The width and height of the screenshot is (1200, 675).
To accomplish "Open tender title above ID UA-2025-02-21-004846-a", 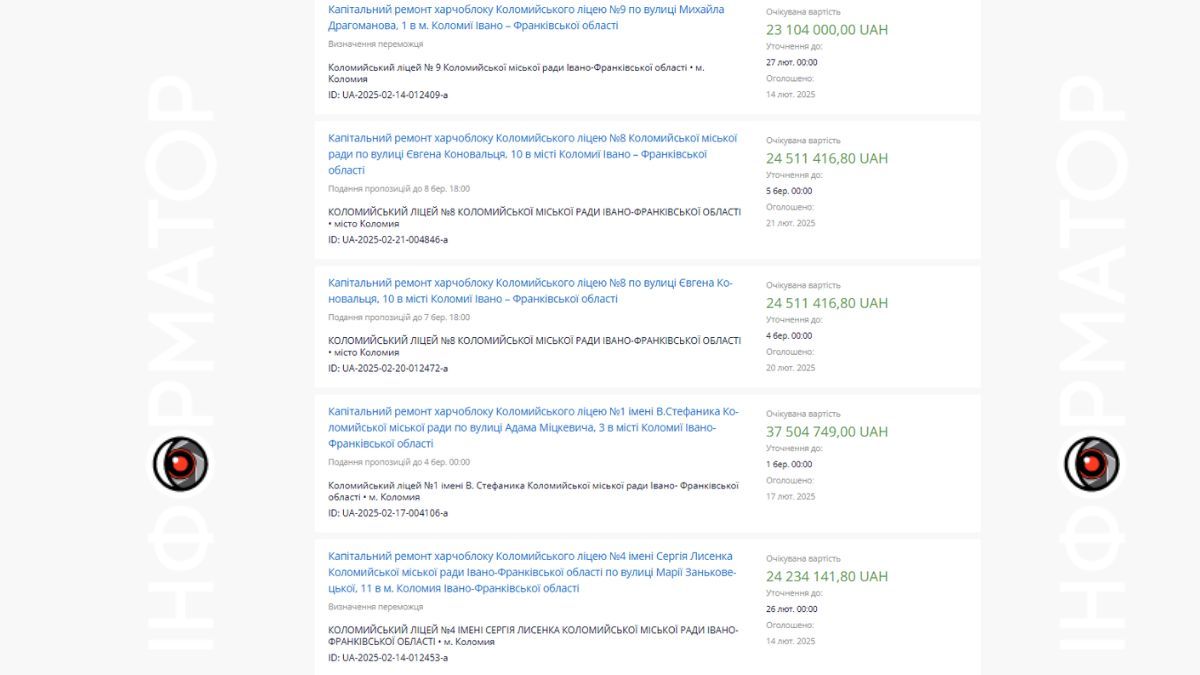I will coord(532,154).
